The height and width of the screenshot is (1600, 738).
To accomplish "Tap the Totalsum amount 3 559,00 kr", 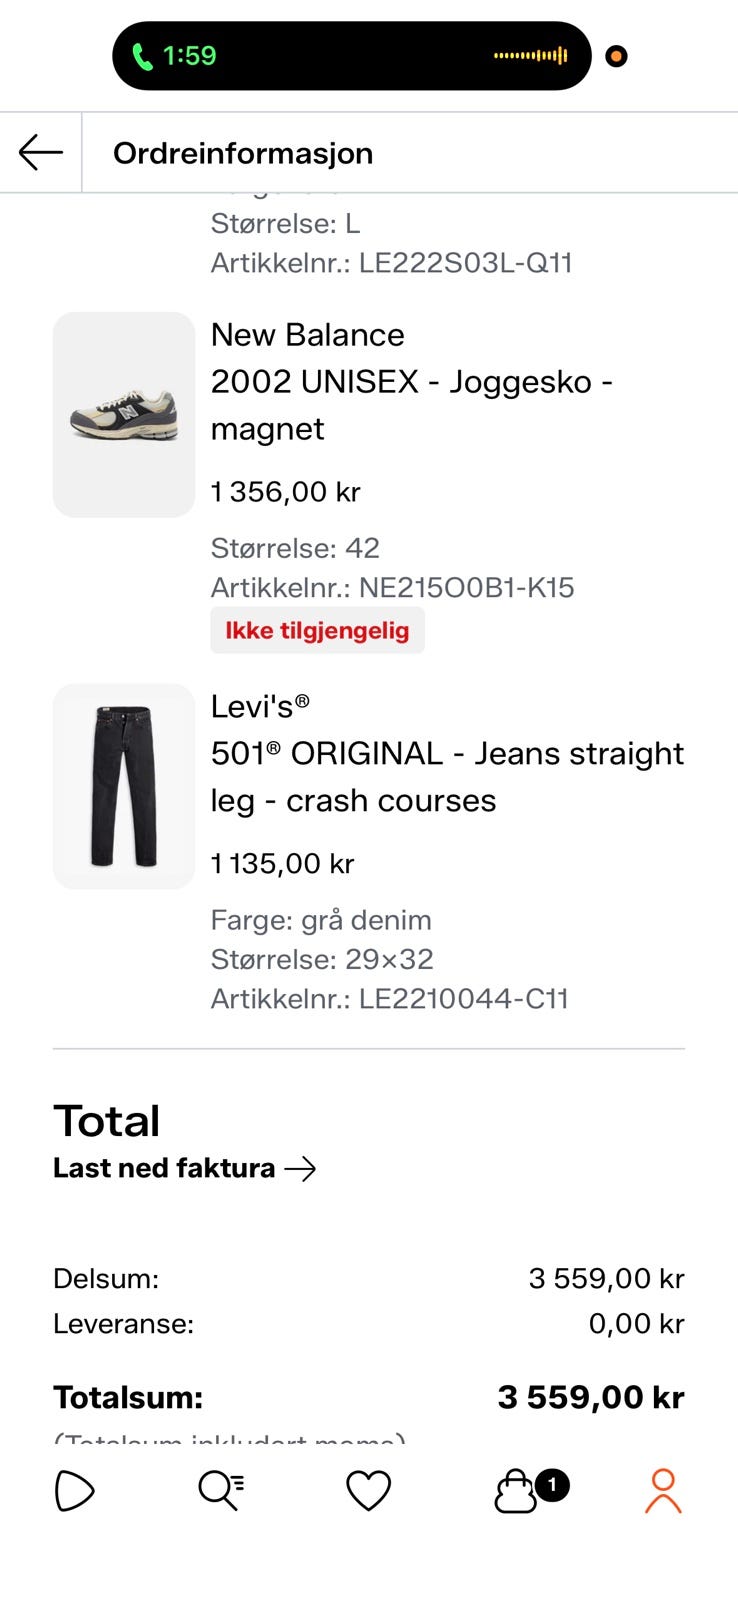I will pos(591,1397).
